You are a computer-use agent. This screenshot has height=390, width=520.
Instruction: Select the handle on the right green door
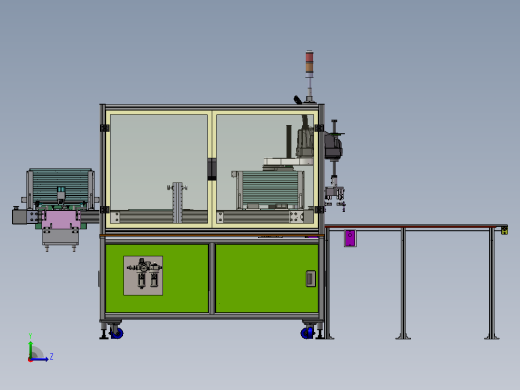(311, 278)
